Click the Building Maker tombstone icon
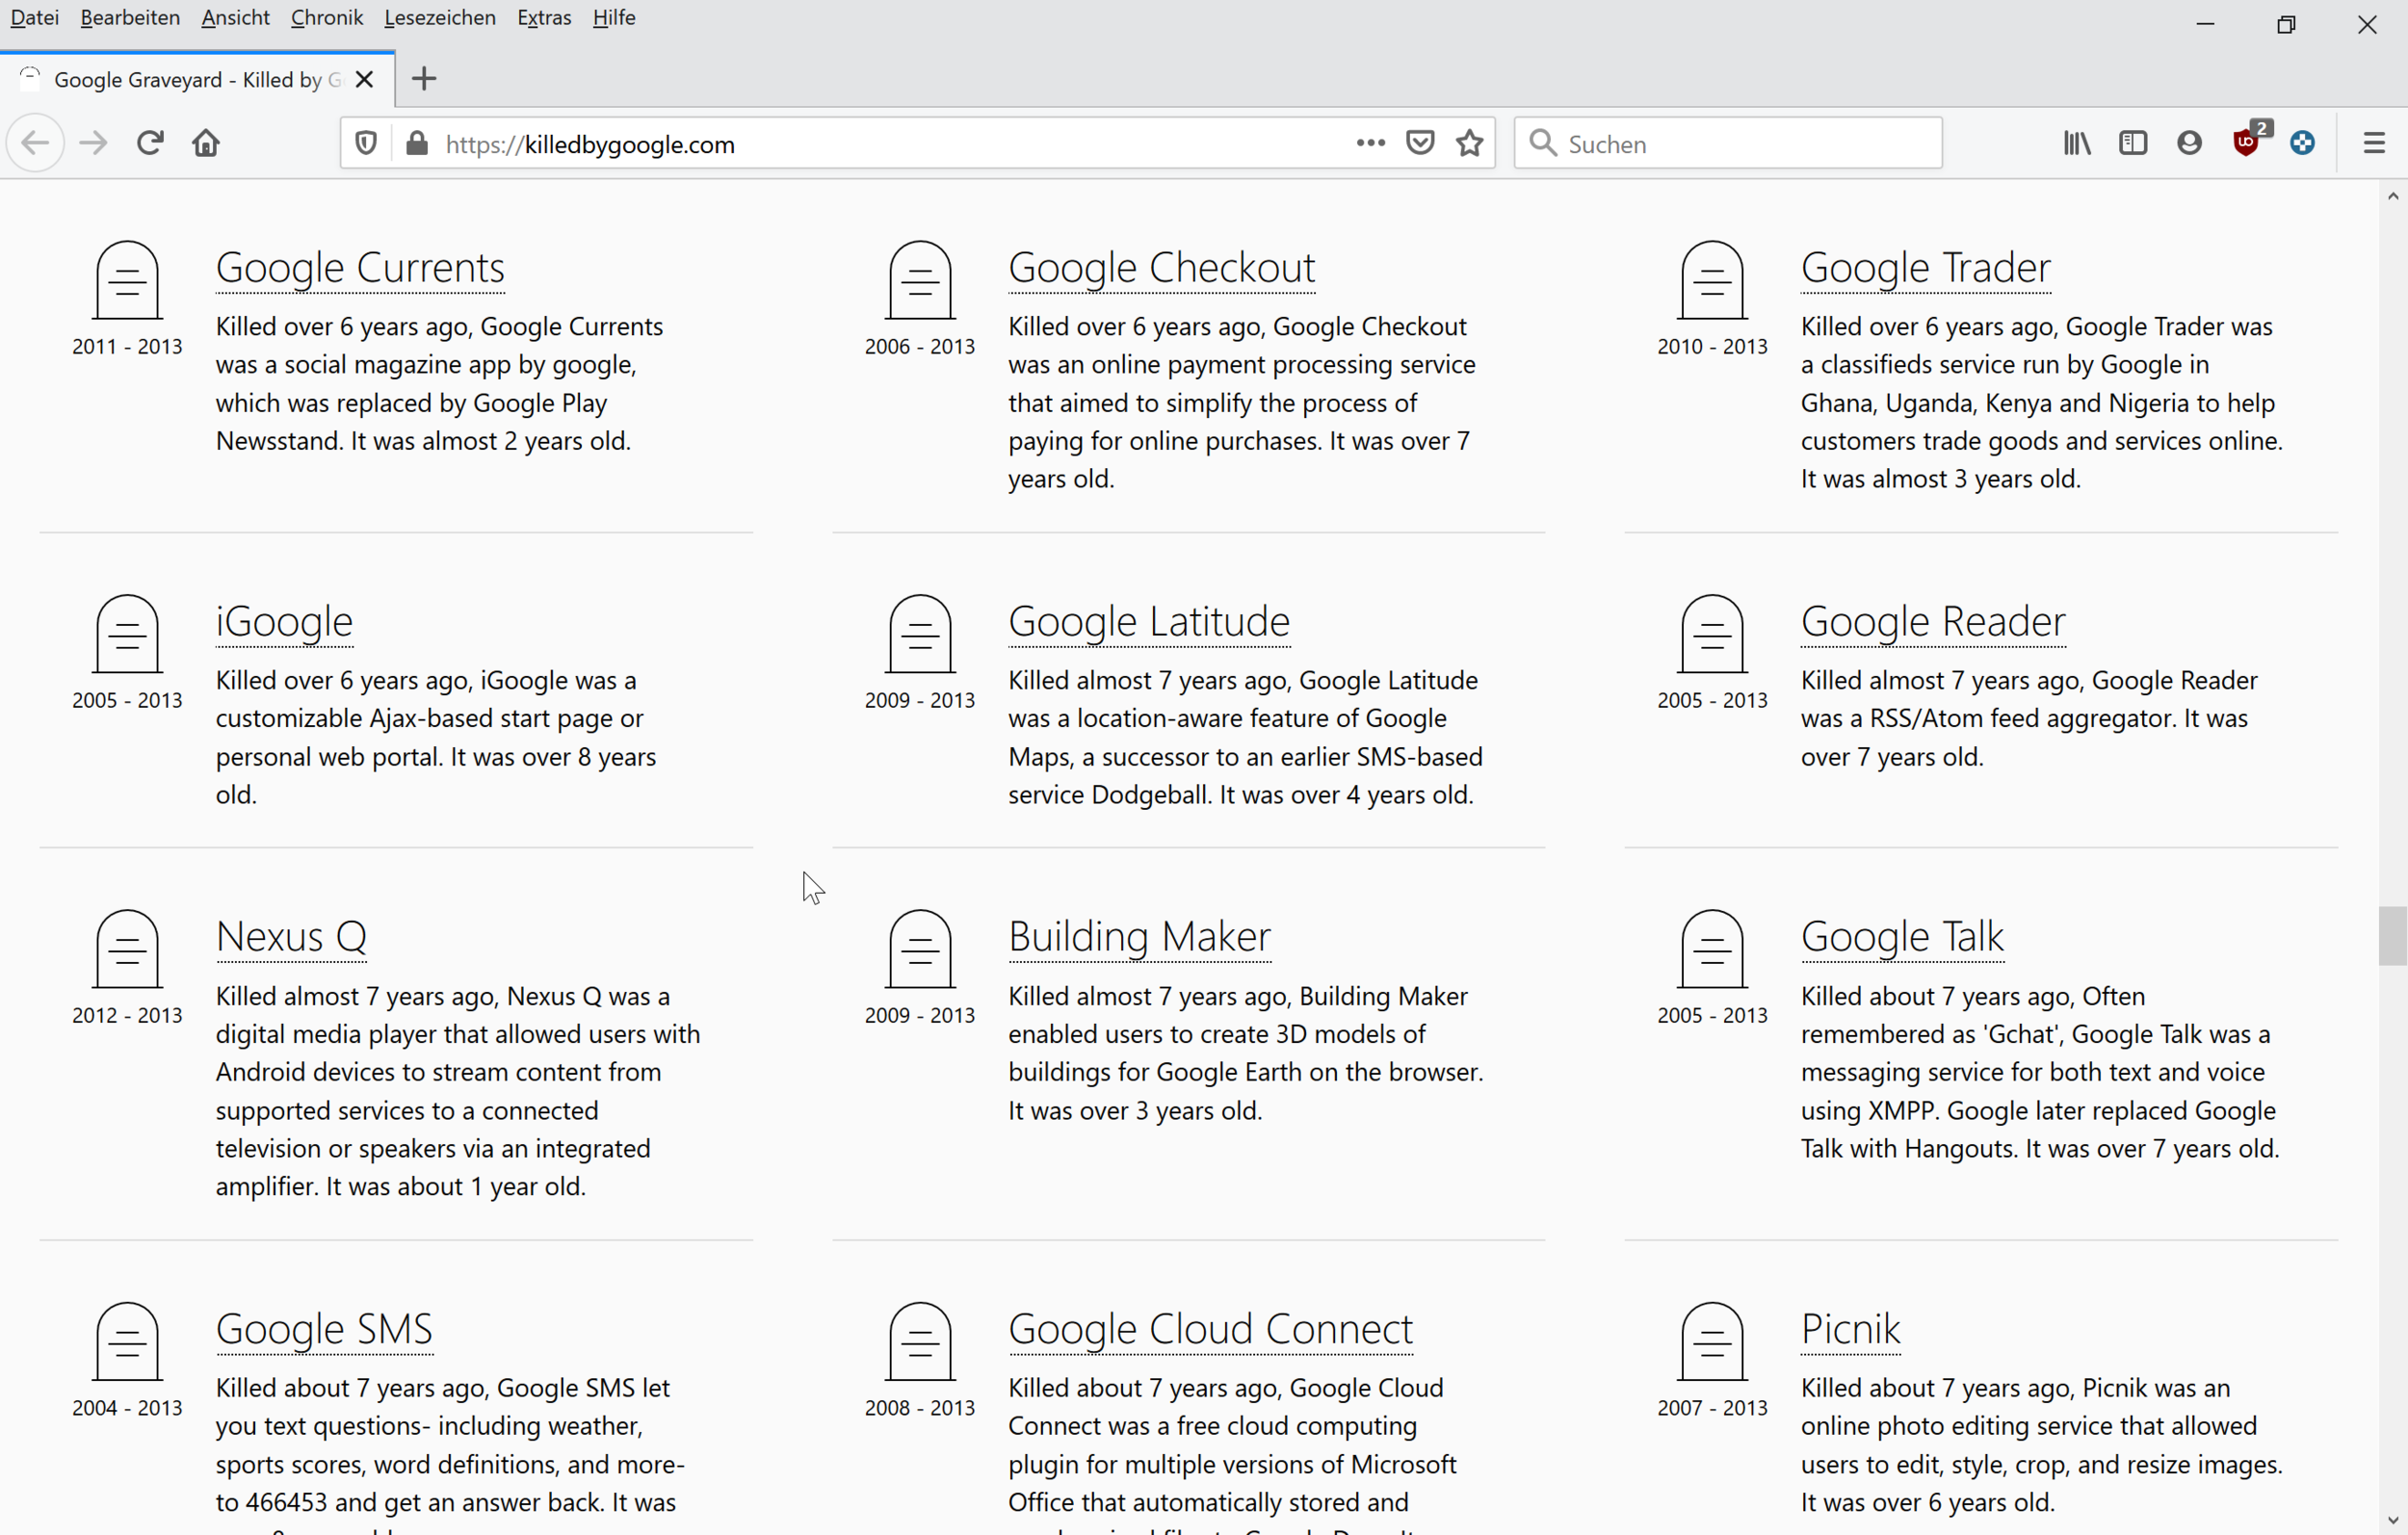2408x1535 pixels. coord(920,948)
